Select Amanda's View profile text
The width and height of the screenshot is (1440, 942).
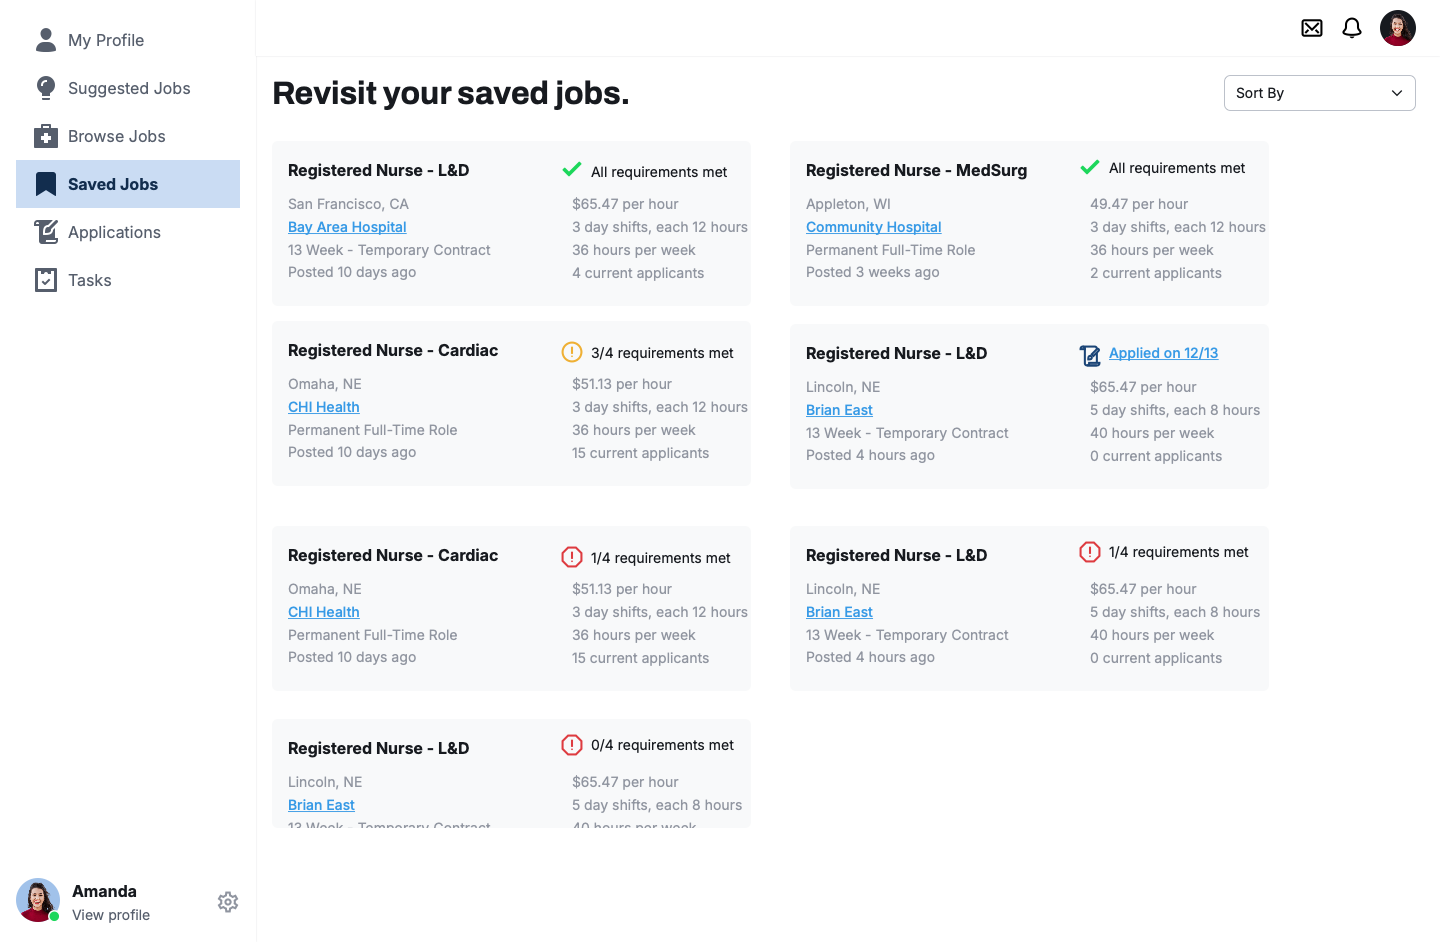pos(111,915)
